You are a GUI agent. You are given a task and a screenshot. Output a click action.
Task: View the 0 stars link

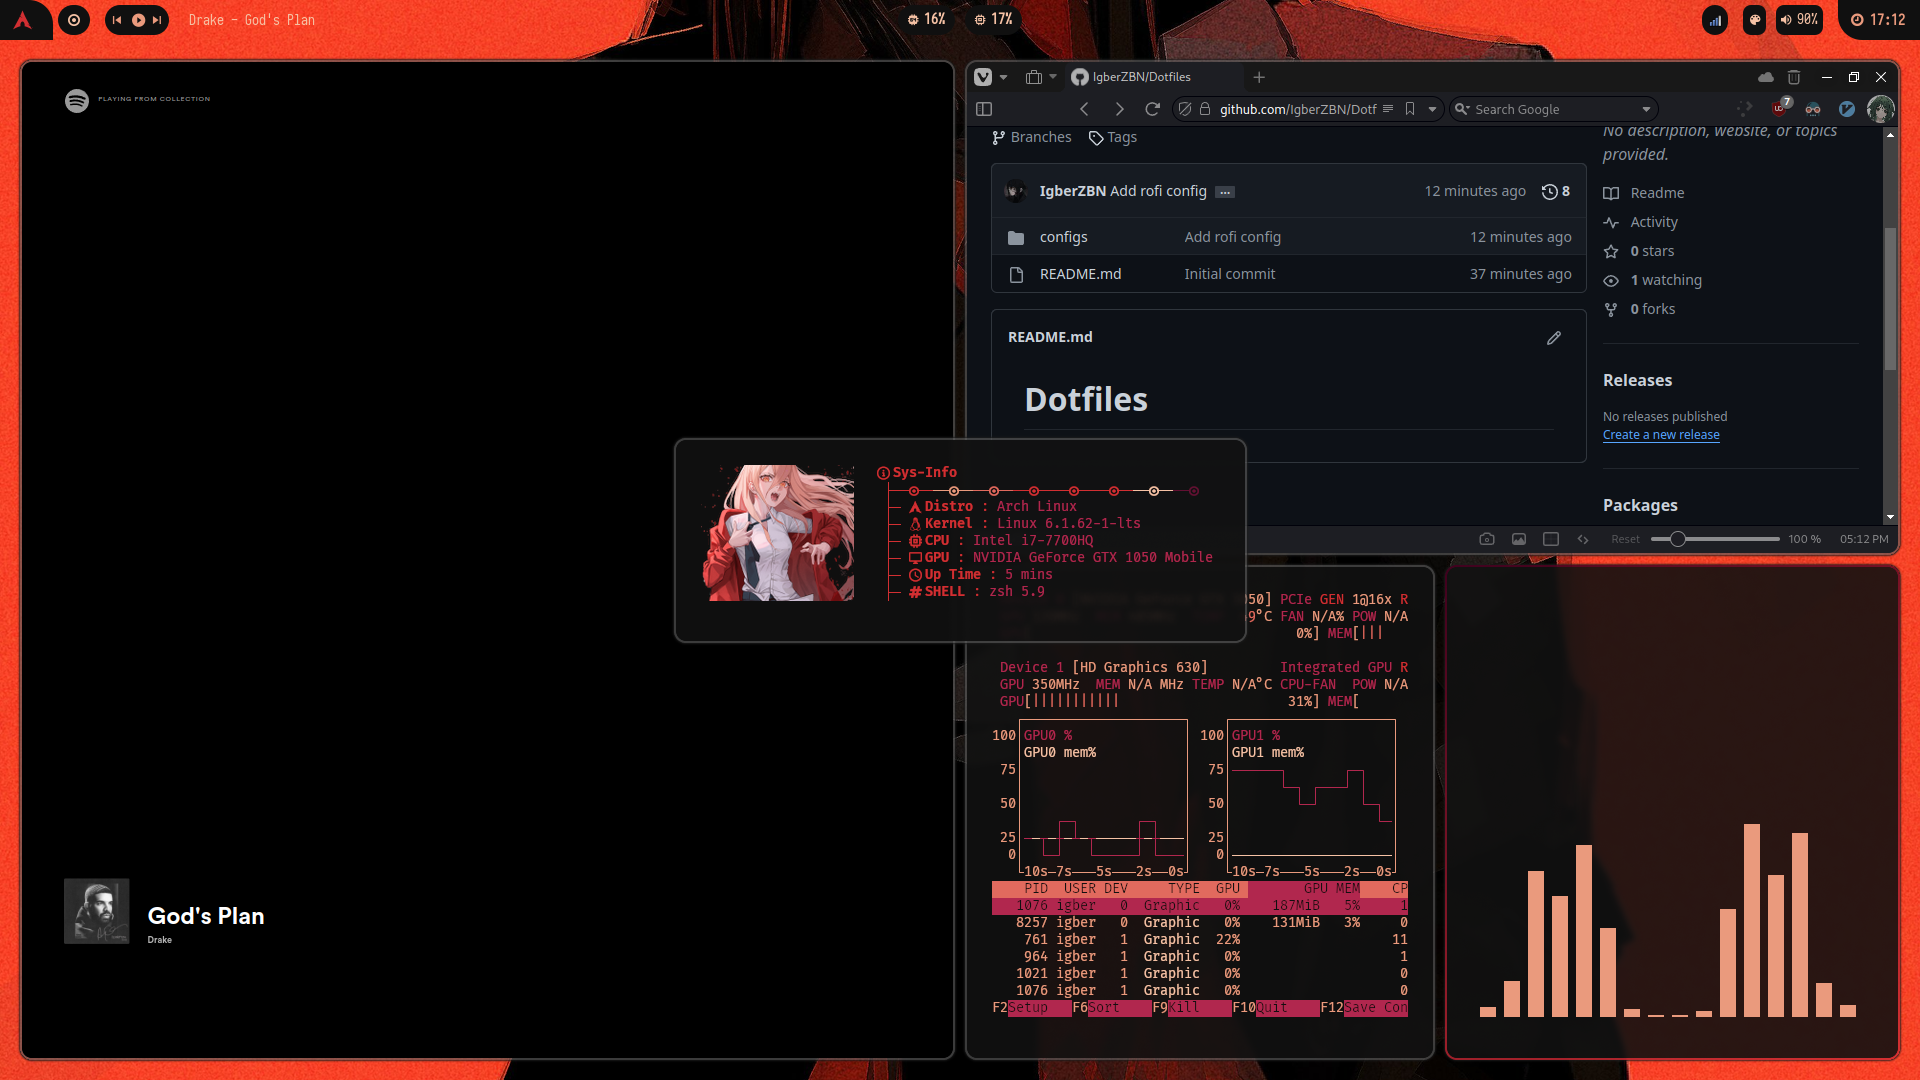pyautogui.click(x=1651, y=251)
